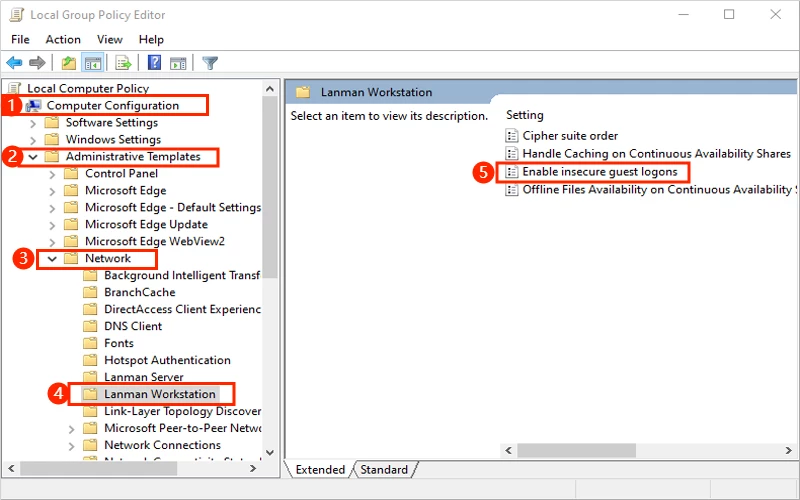Click the Local Computer Policy document icon
The height and width of the screenshot is (500, 800).
pyautogui.click(x=15, y=88)
